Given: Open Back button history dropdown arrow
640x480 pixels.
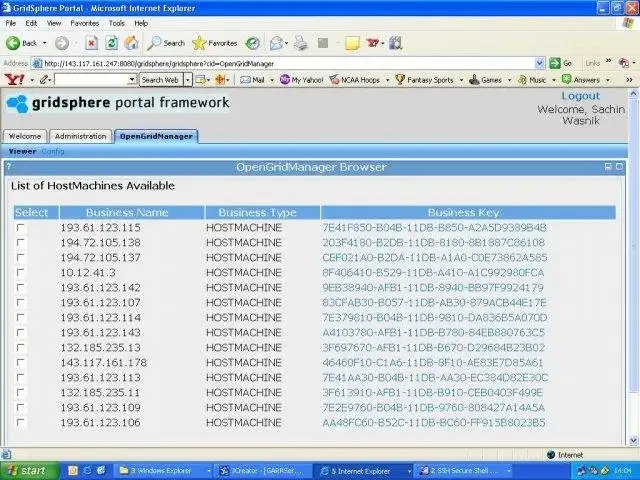Looking at the screenshot, I should coord(44,43).
